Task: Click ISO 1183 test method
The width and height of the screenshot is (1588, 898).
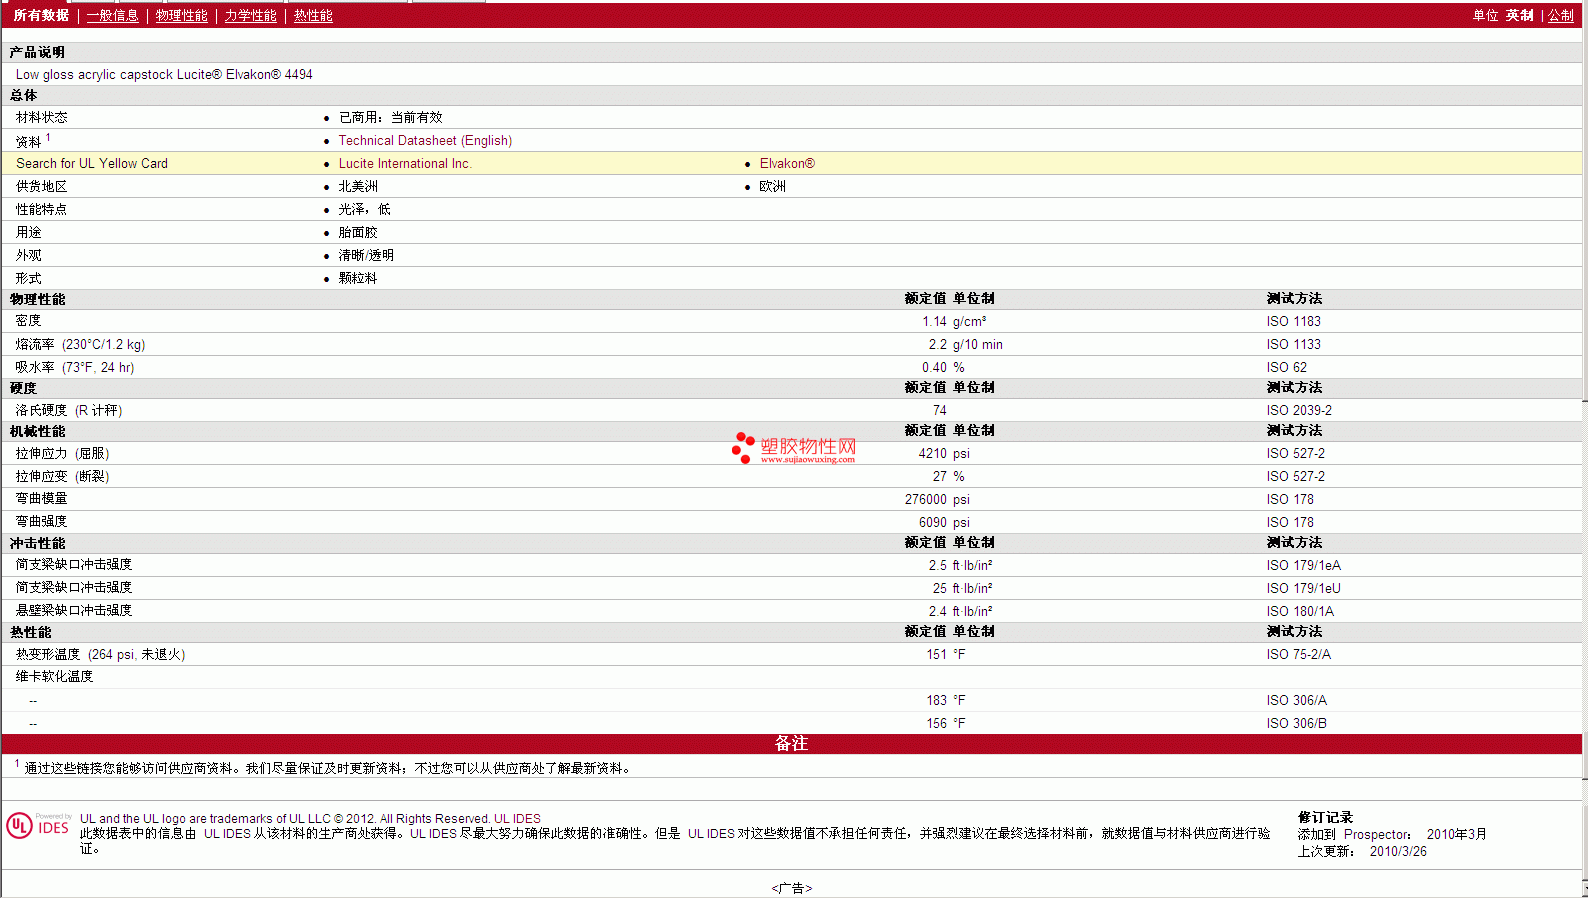Action: 1293,322
